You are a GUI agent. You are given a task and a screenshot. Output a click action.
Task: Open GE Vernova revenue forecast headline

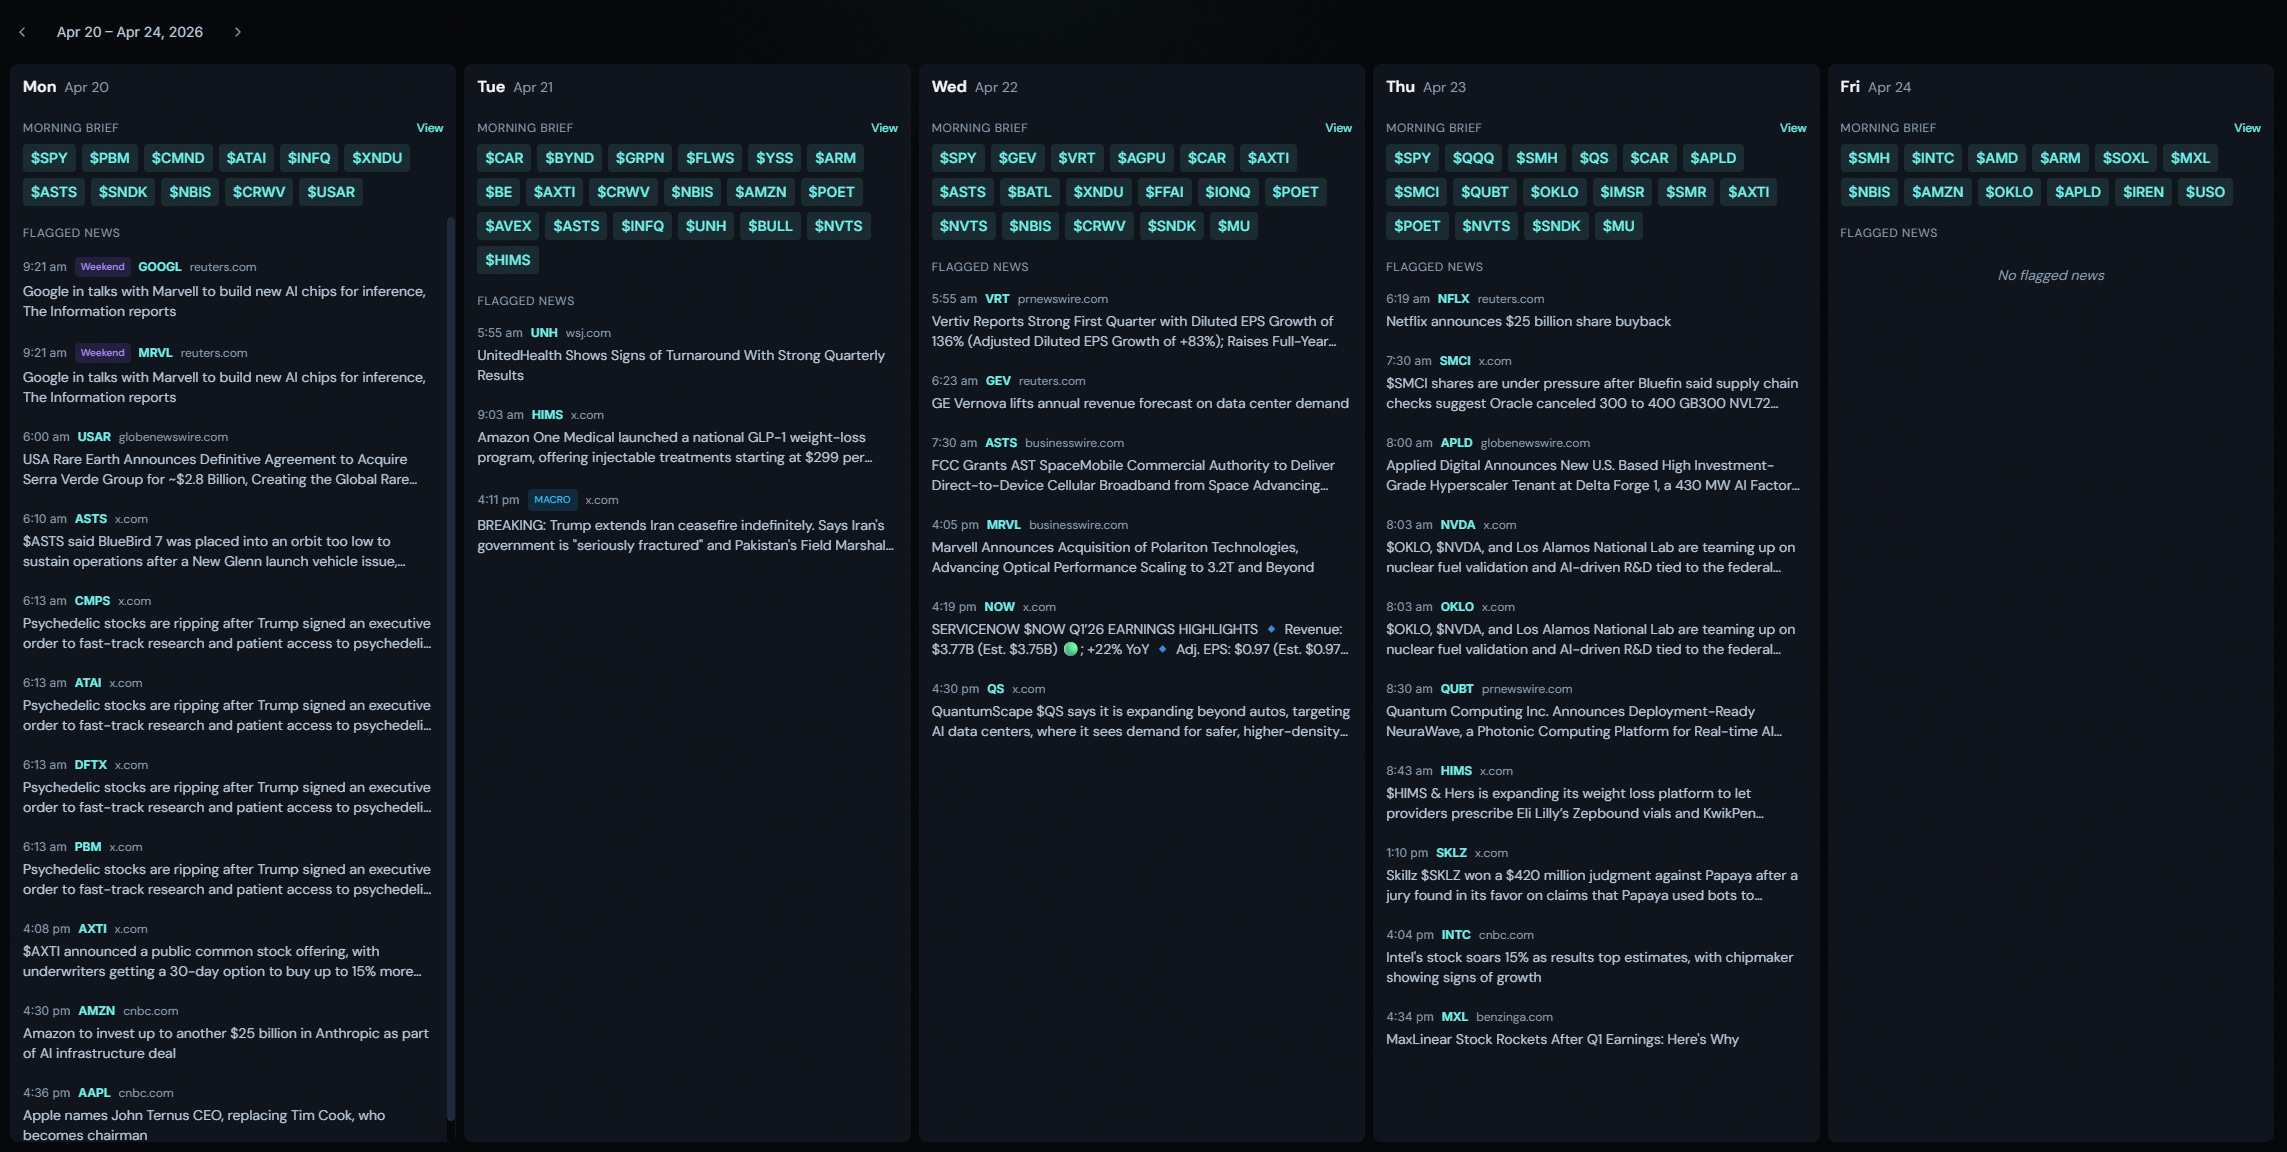[x=1139, y=403]
